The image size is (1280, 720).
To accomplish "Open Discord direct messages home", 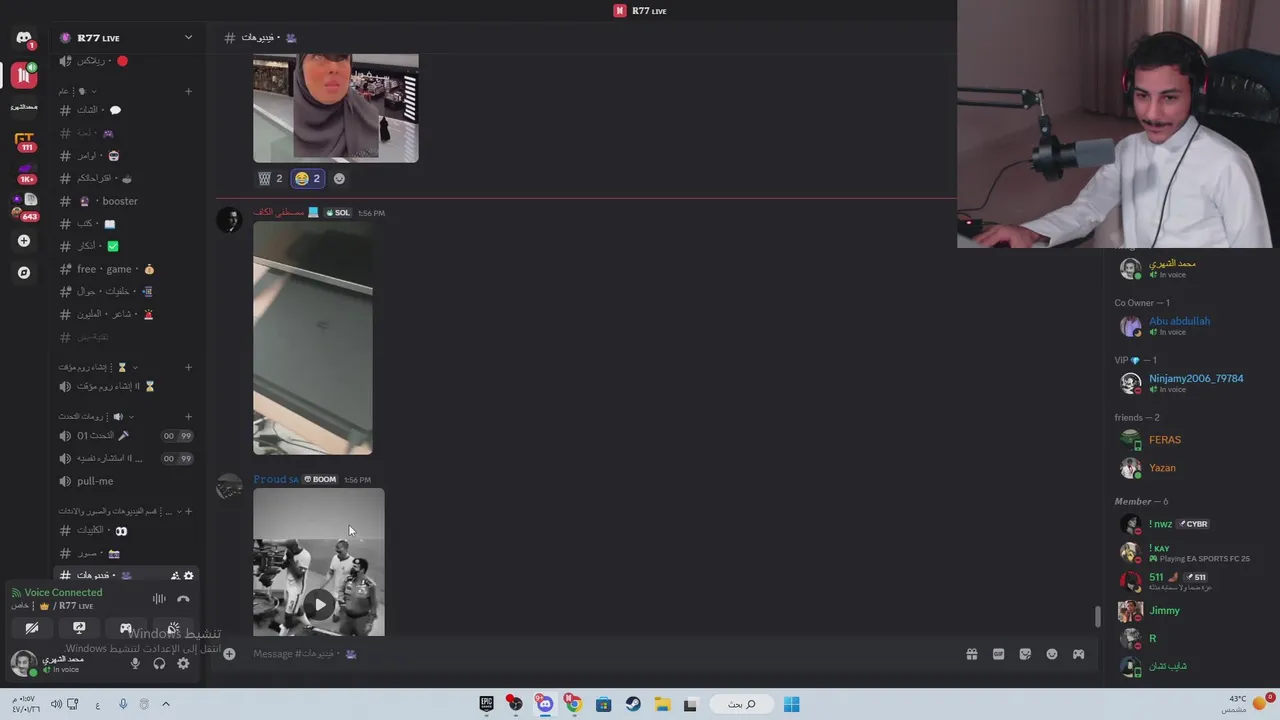I will pyautogui.click(x=24, y=39).
